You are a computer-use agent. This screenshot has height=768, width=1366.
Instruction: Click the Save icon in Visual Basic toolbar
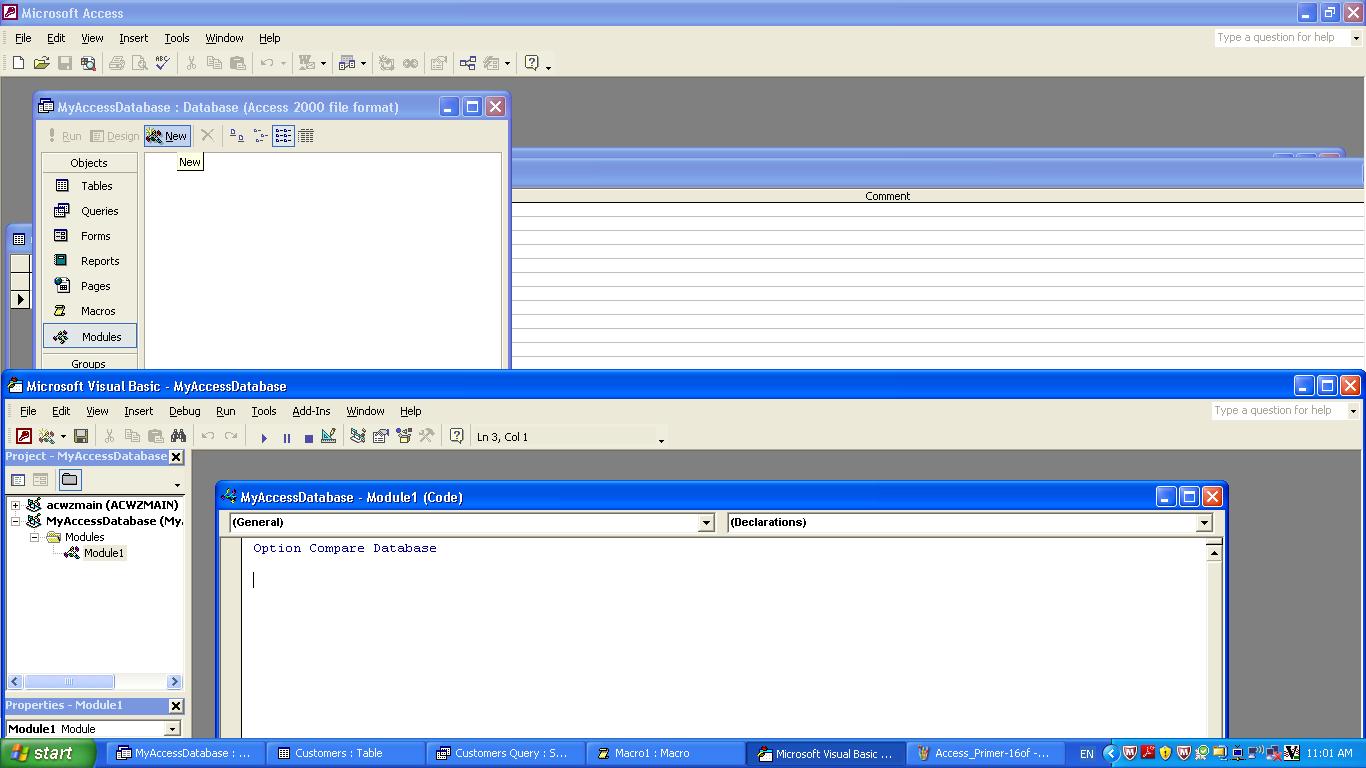tap(81, 437)
